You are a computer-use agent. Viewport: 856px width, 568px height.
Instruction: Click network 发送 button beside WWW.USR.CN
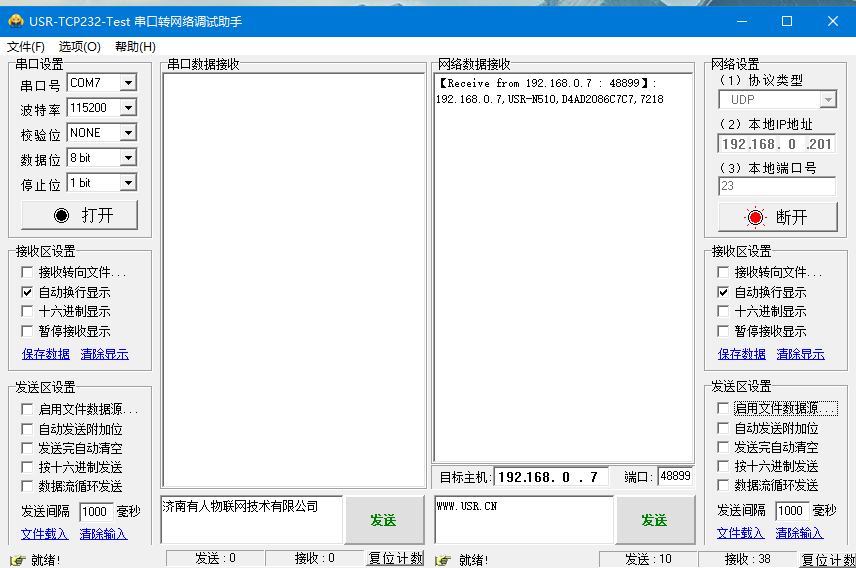coord(655,520)
